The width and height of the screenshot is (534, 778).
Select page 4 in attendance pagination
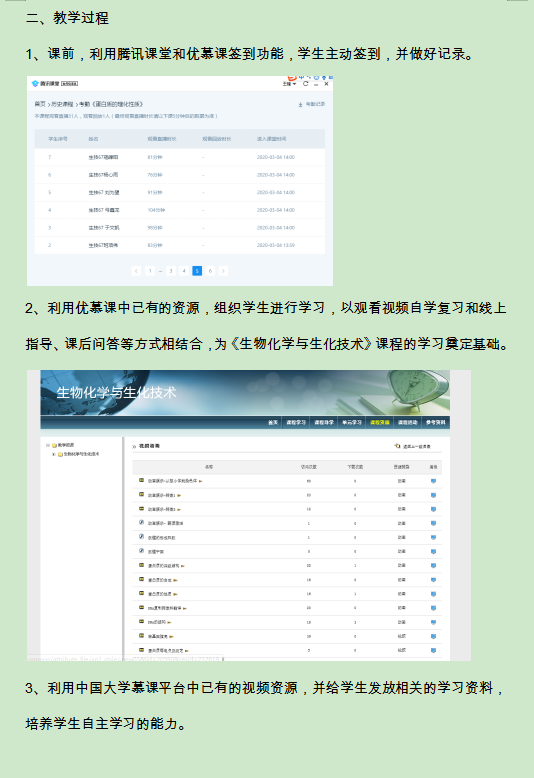(184, 271)
